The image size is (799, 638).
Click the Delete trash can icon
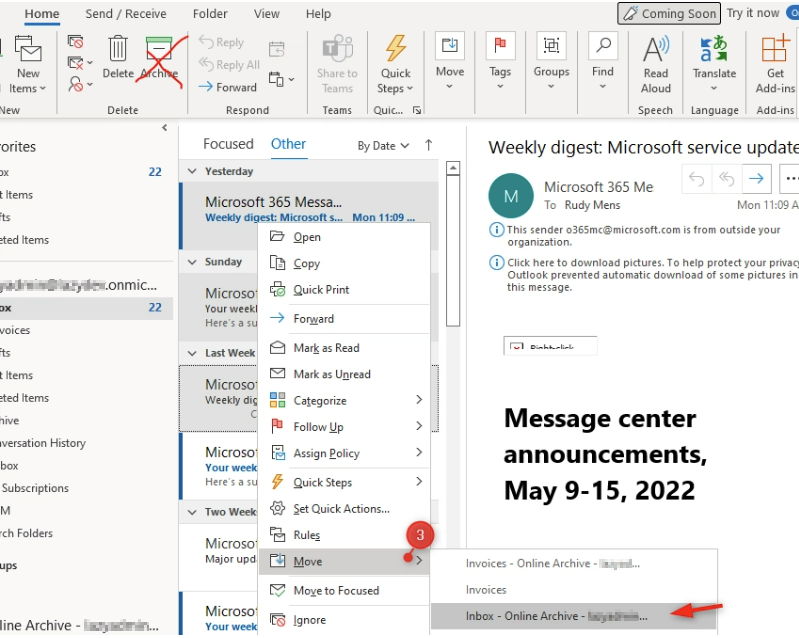point(118,49)
